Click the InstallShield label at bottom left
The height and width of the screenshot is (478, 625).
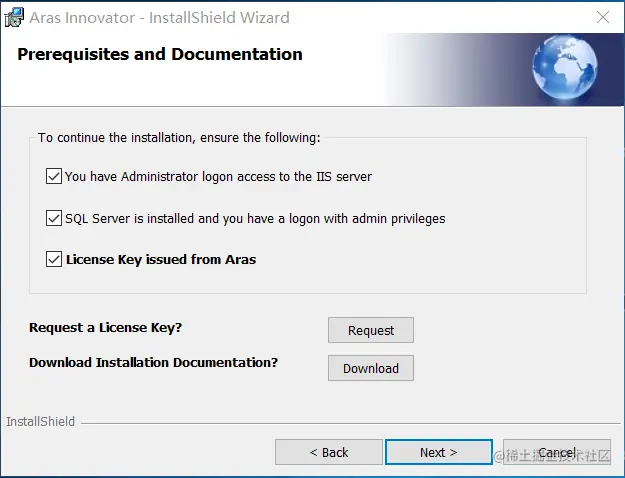coord(40,422)
